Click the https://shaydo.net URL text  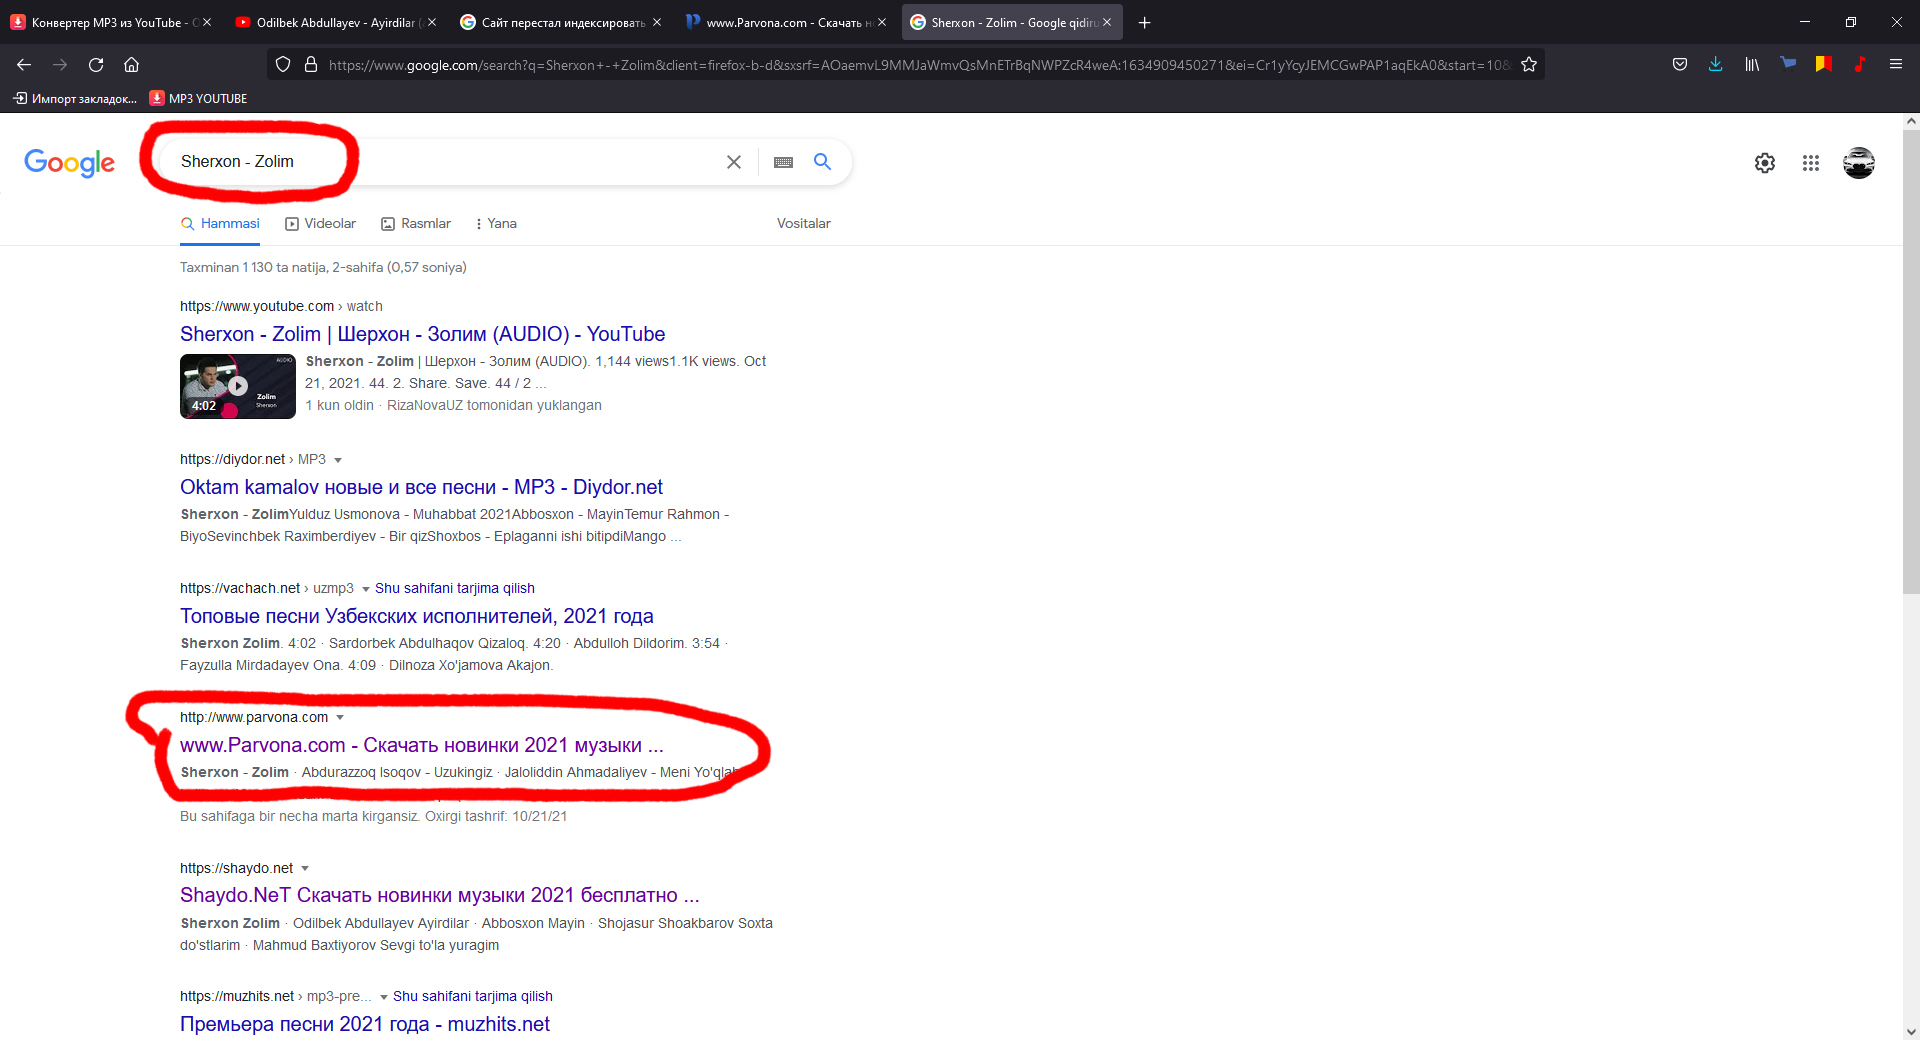coord(237,868)
